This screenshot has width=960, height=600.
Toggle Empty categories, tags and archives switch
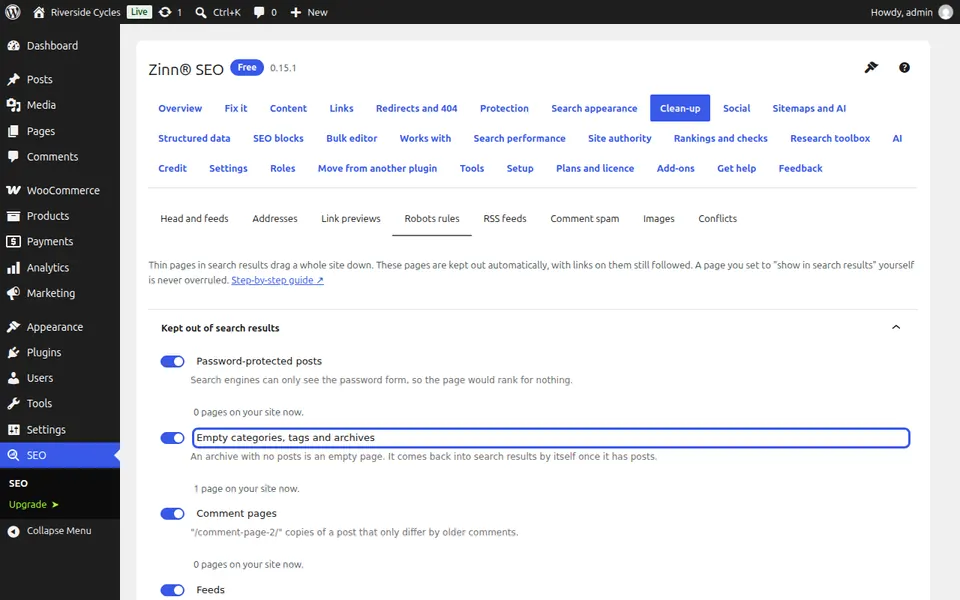[x=172, y=438]
